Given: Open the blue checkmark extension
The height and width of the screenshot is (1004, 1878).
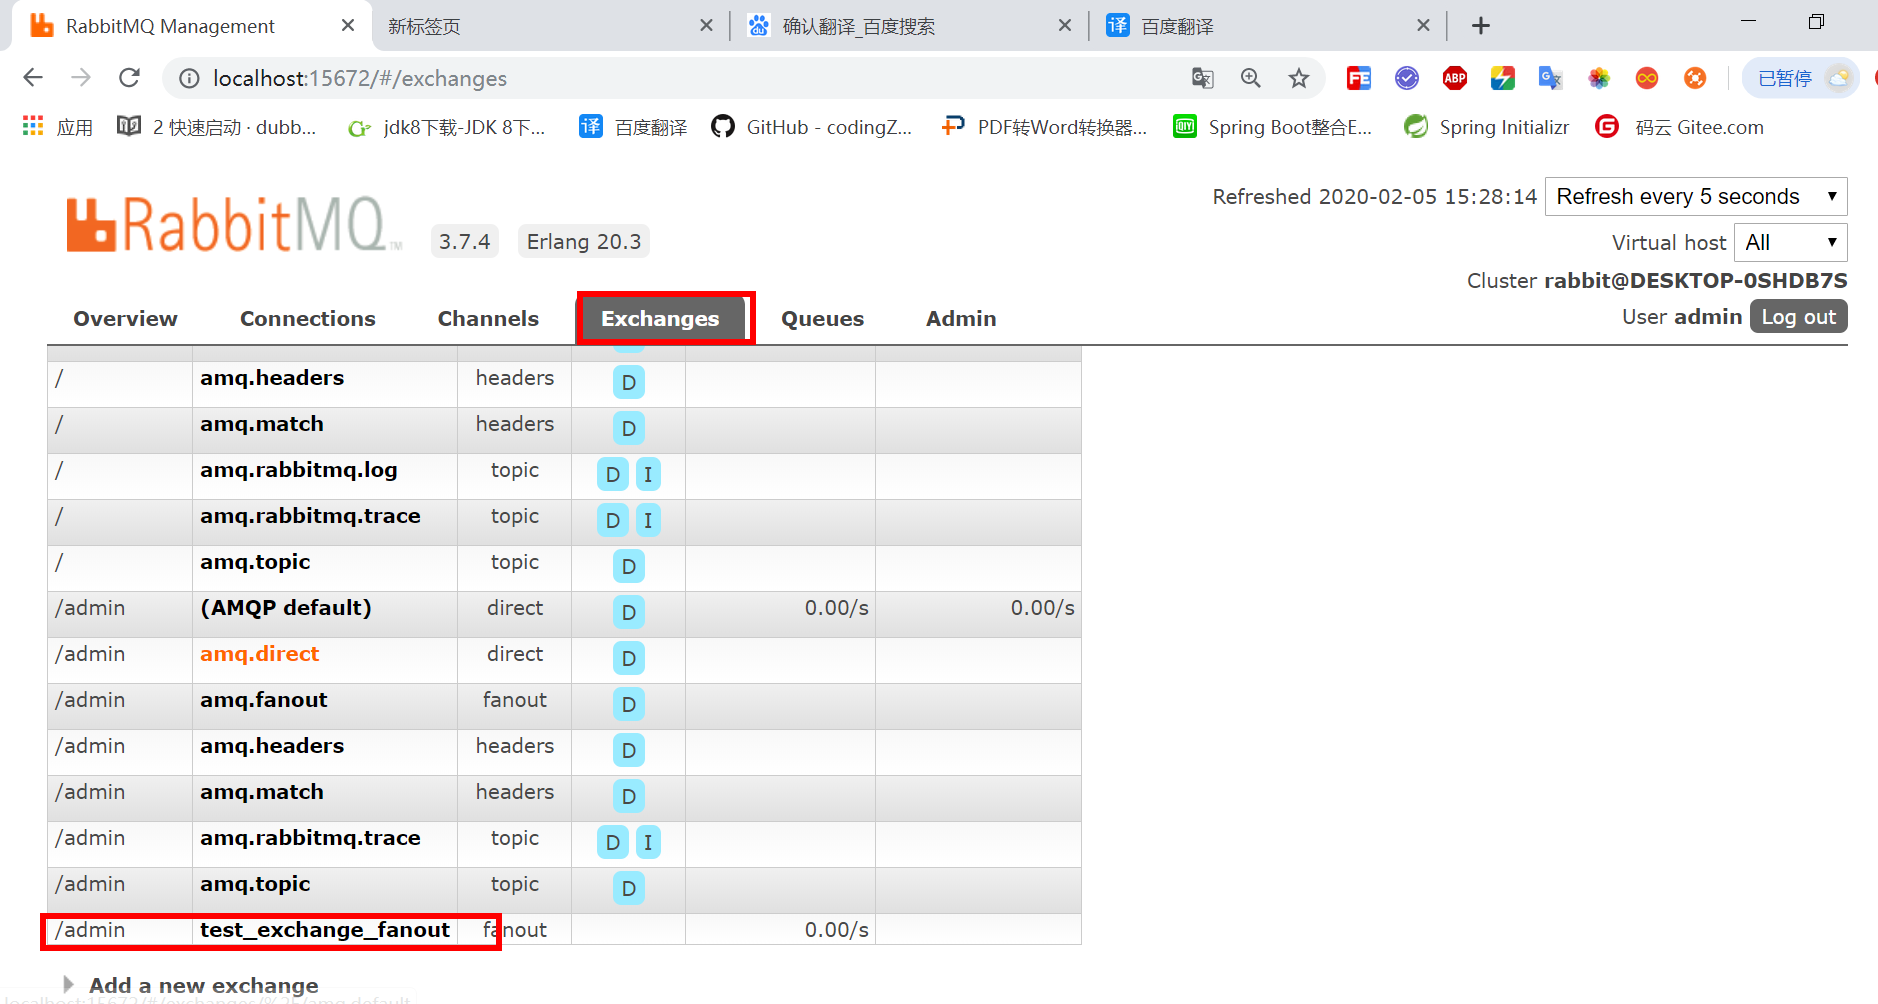Looking at the screenshot, I should 1407,78.
